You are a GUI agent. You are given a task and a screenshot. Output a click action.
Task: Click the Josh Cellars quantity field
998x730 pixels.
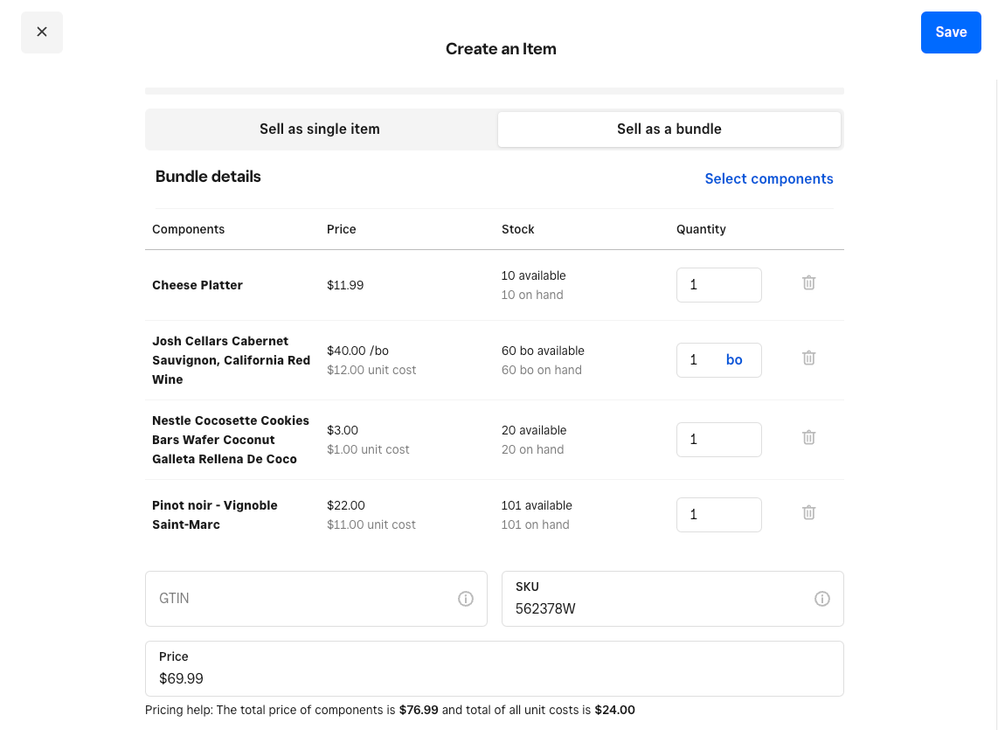click(x=700, y=359)
